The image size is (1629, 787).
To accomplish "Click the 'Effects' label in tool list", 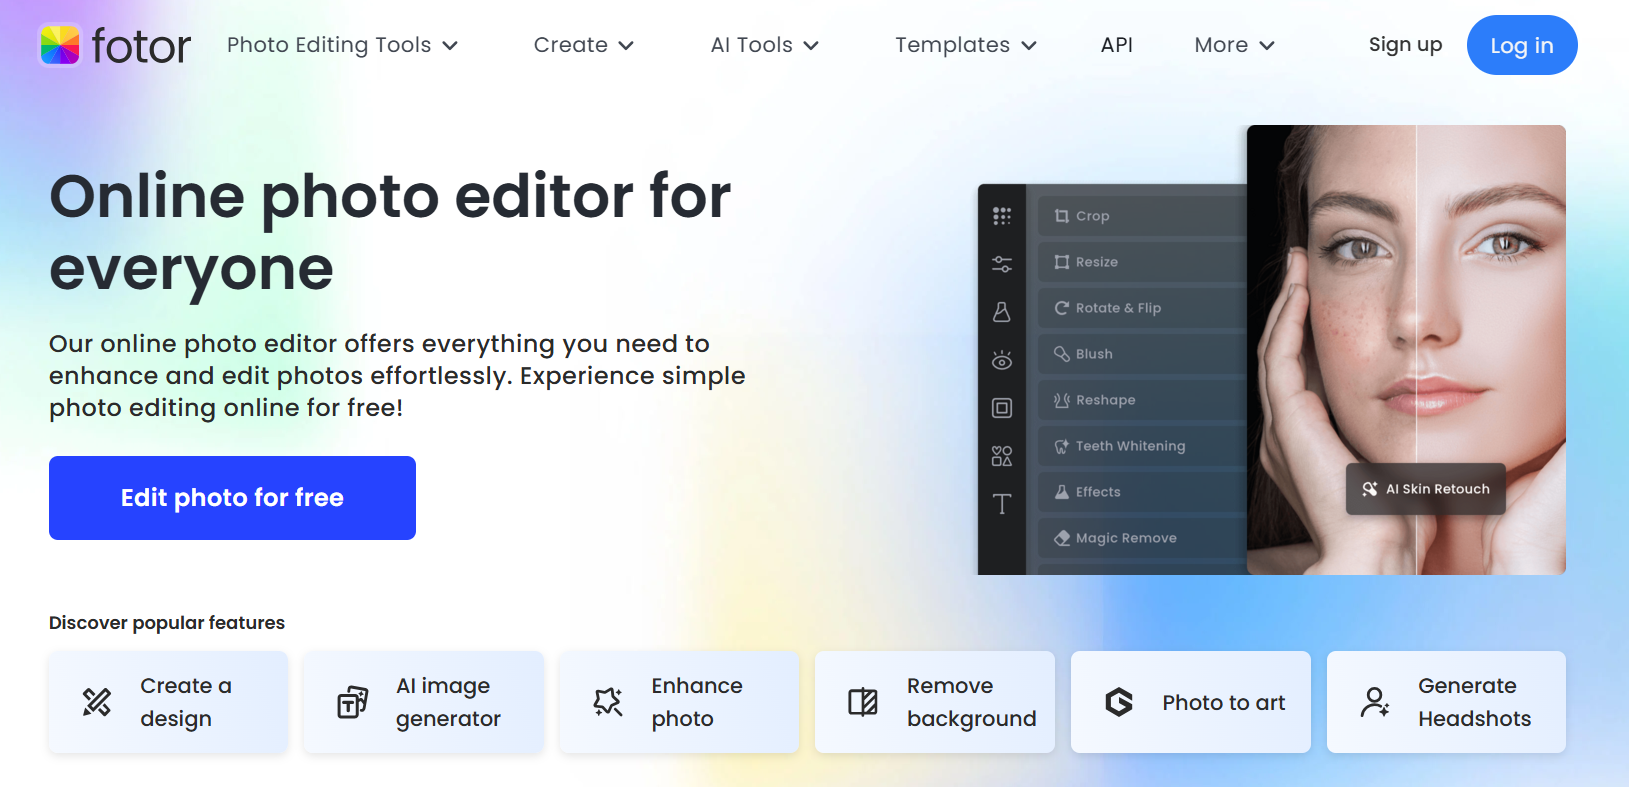I will click(1098, 492).
